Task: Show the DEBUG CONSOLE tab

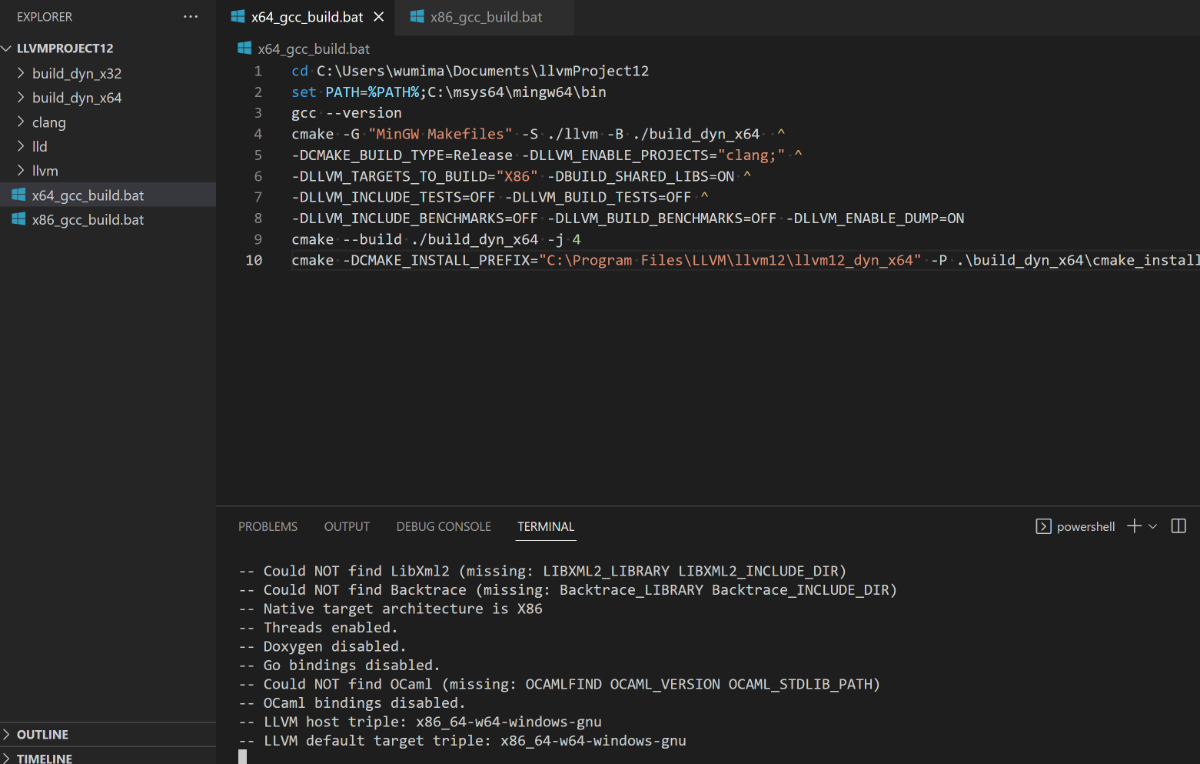Action: pyautogui.click(x=443, y=526)
